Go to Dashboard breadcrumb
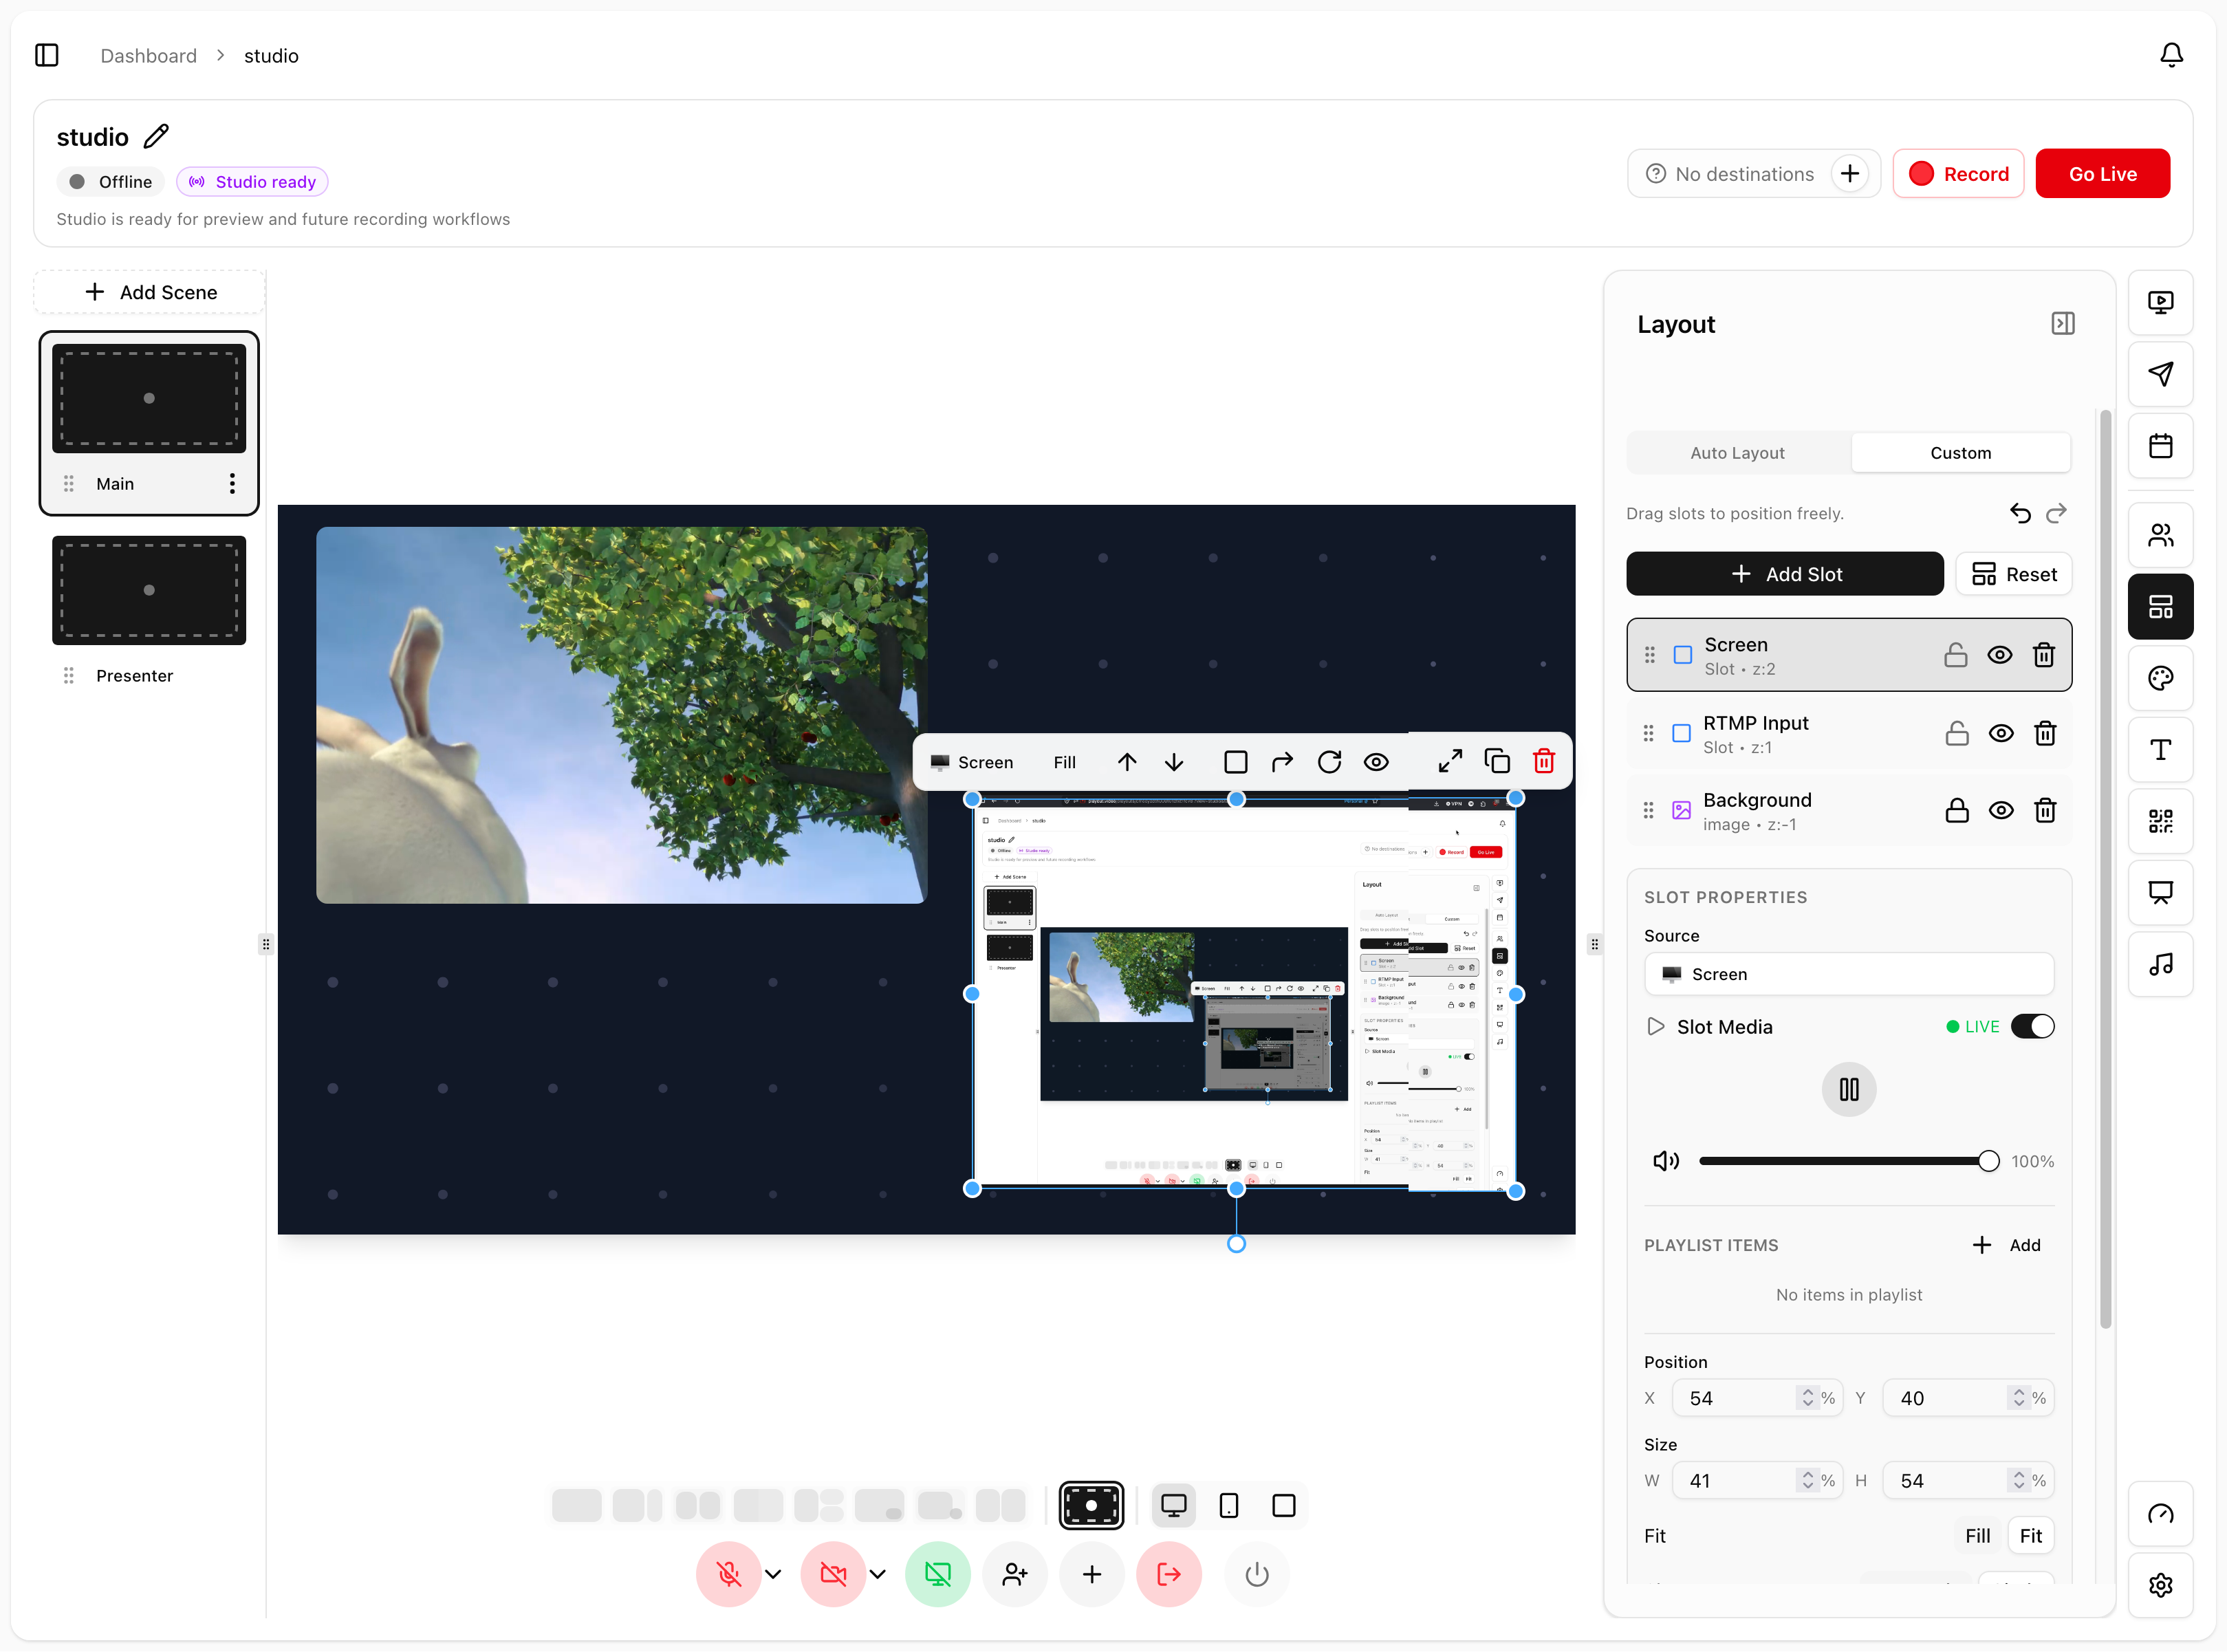 pyautogui.click(x=148, y=56)
